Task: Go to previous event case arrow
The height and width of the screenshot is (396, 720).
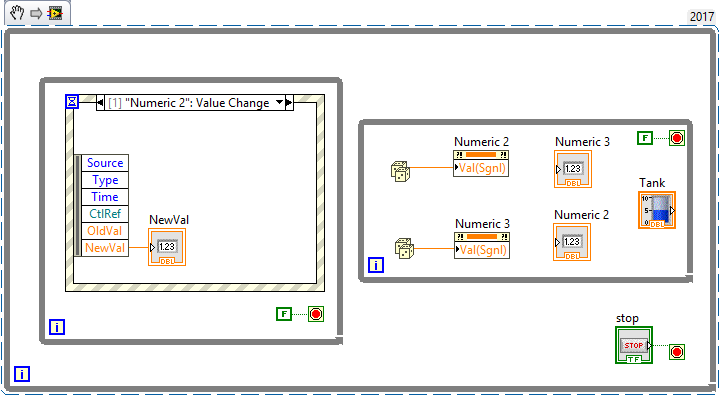Action: point(100,103)
